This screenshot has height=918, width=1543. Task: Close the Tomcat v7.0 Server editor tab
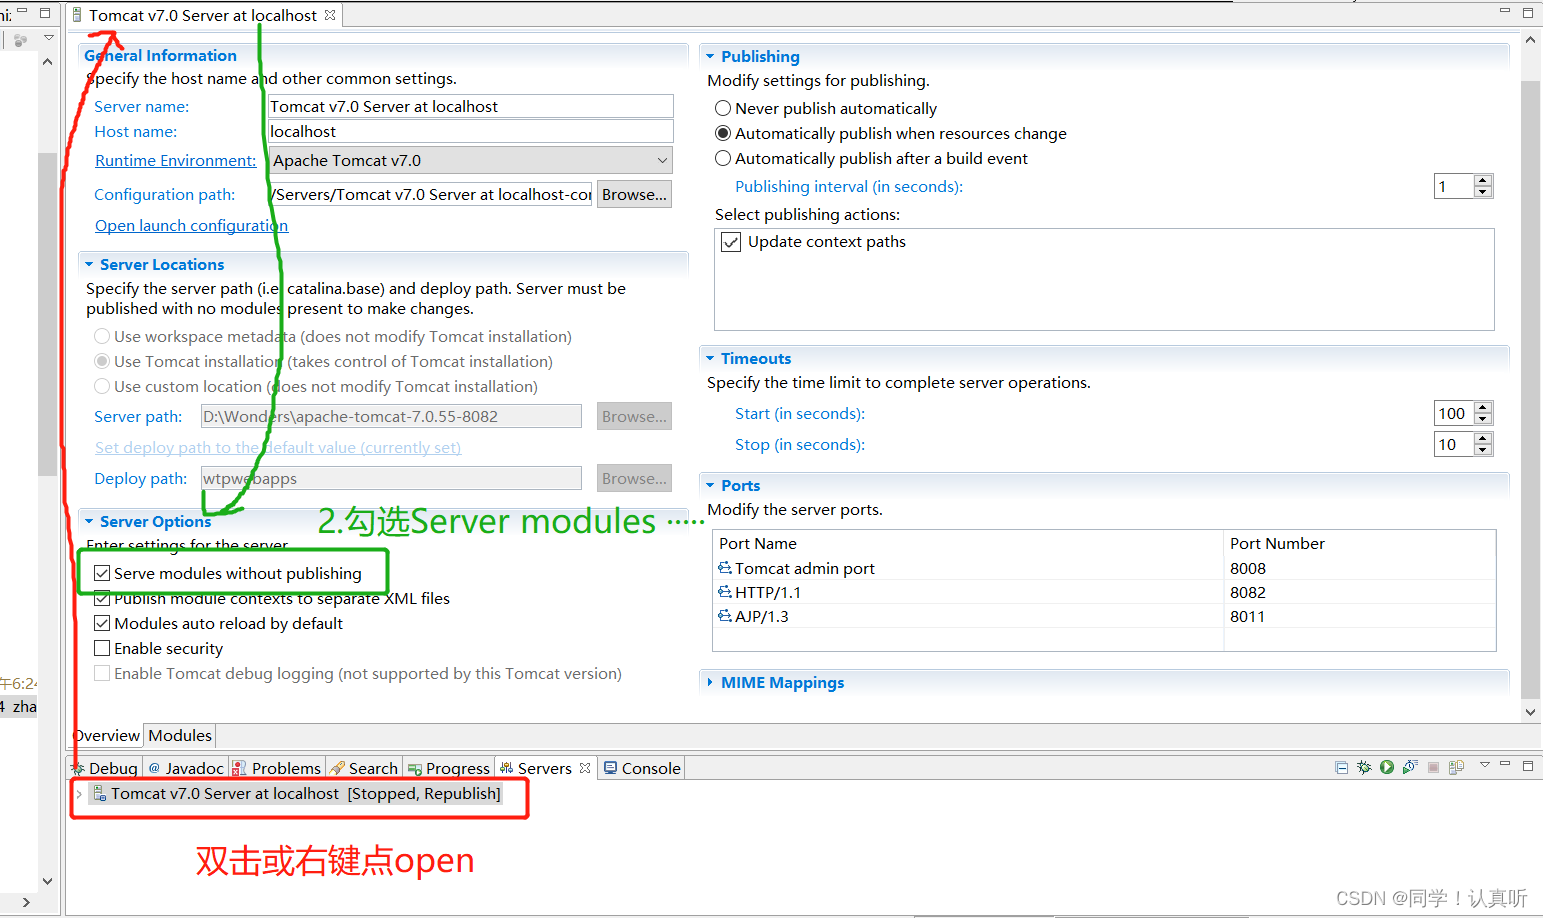tap(330, 15)
